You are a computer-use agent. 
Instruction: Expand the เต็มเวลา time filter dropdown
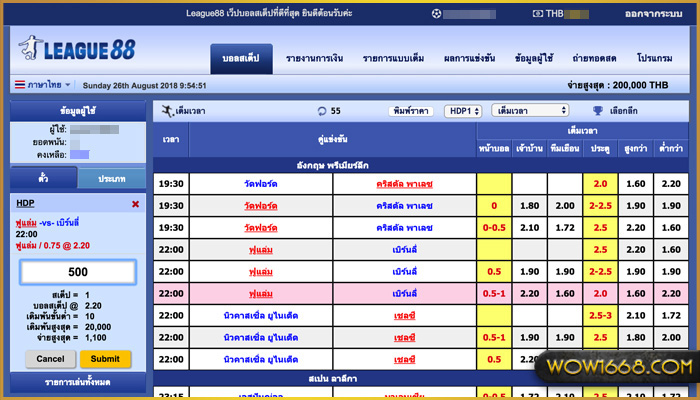(531, 110)
